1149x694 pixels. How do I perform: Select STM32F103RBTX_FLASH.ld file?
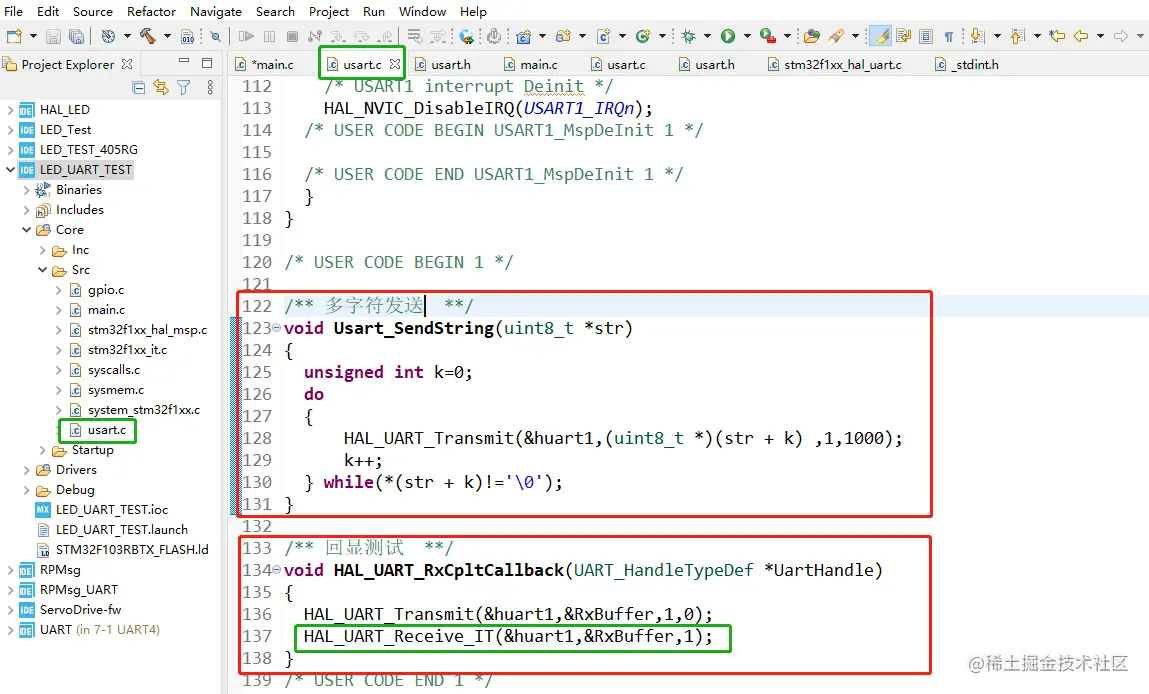pyautogui.click(x=123, y=550)
